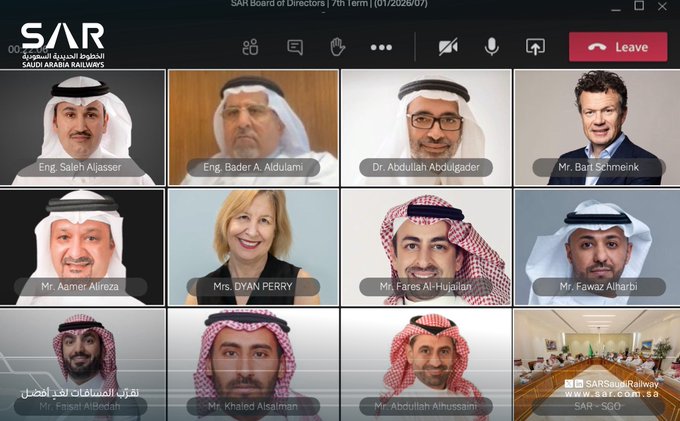Share your screen content
The width and height of the screenshot is (680, 421).
tap(535, 47)
